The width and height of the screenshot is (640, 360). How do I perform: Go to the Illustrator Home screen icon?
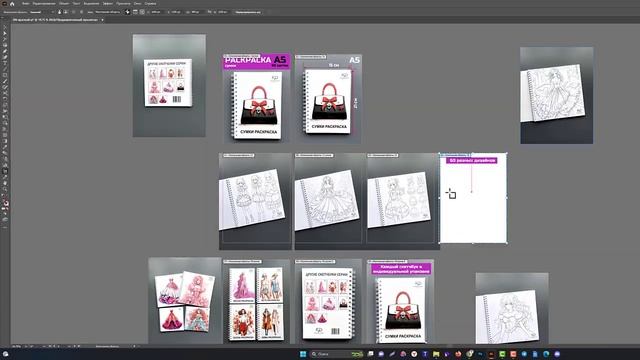(x=12, y=3)
